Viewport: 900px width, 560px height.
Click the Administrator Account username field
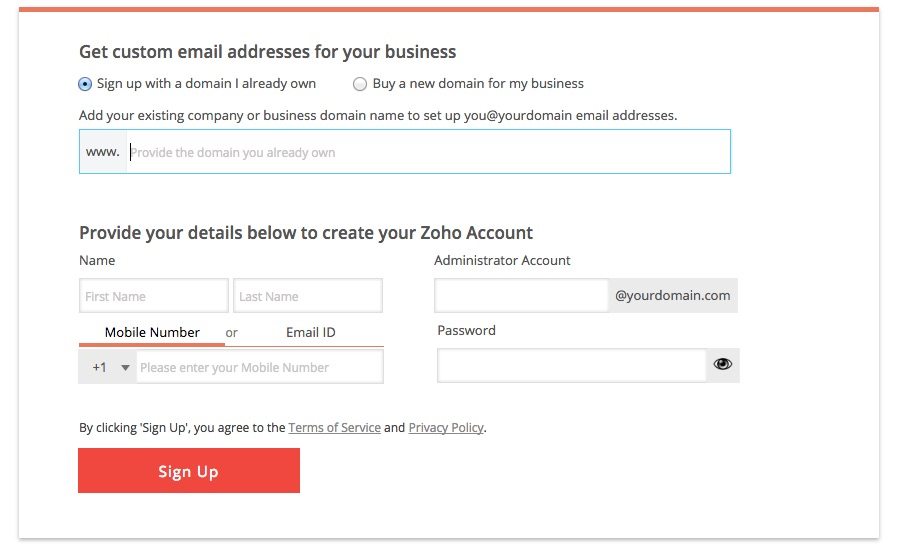point(521,296)
